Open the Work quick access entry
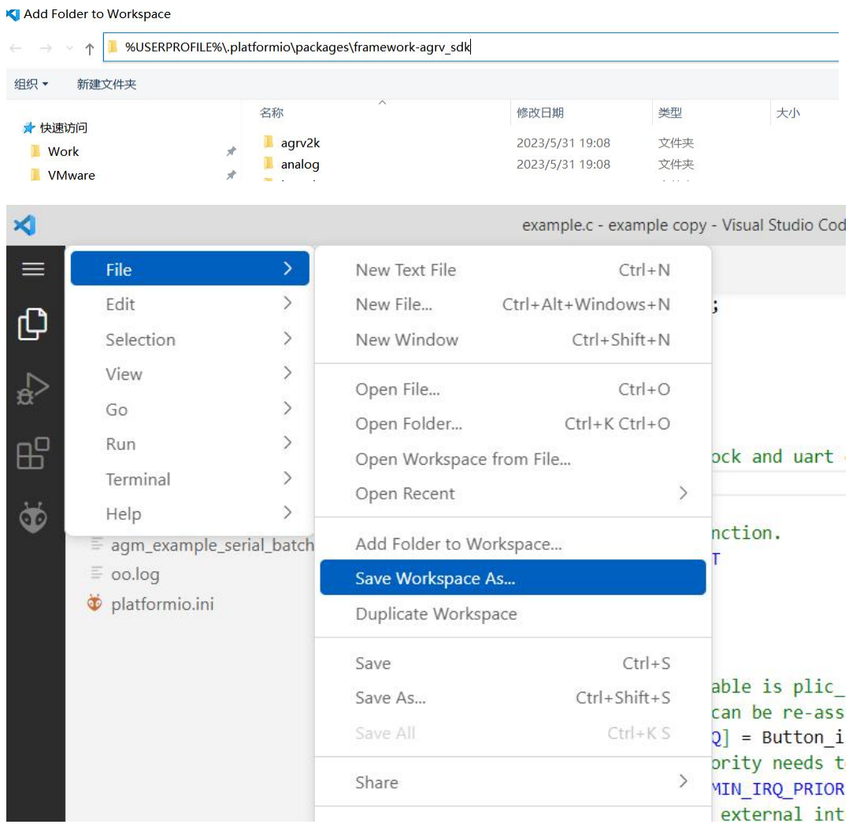860x828 pixels. (x=63, y=151)
